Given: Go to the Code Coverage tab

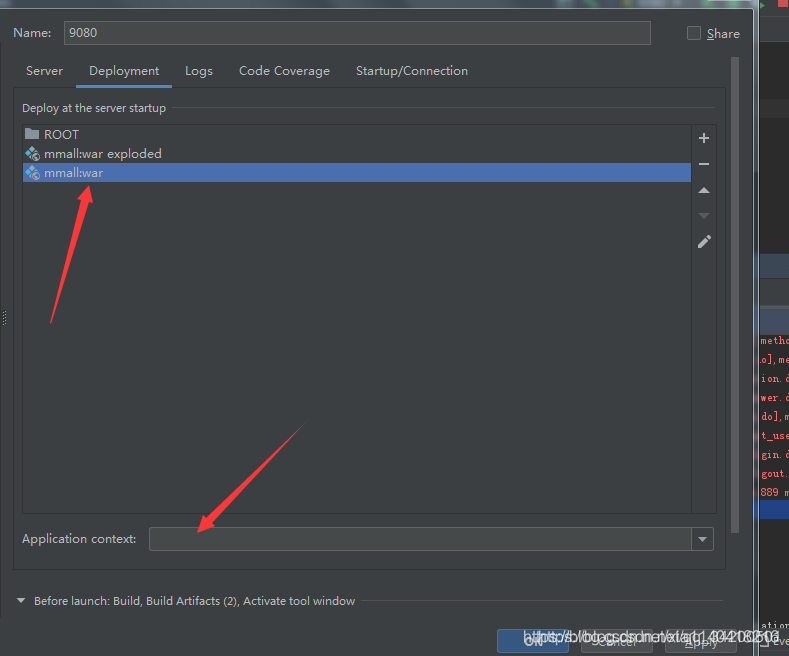Looking at the screenshot, I should coord(284,71).
